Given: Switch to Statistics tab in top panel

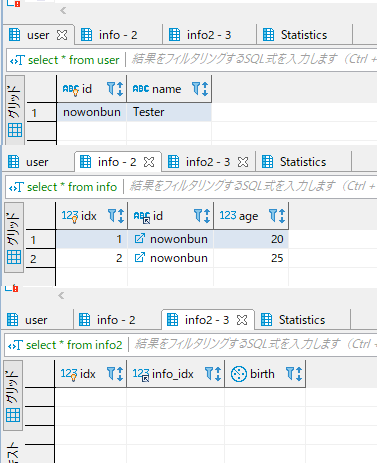Looking at the screenshot, I should click(x=304, y=35).
